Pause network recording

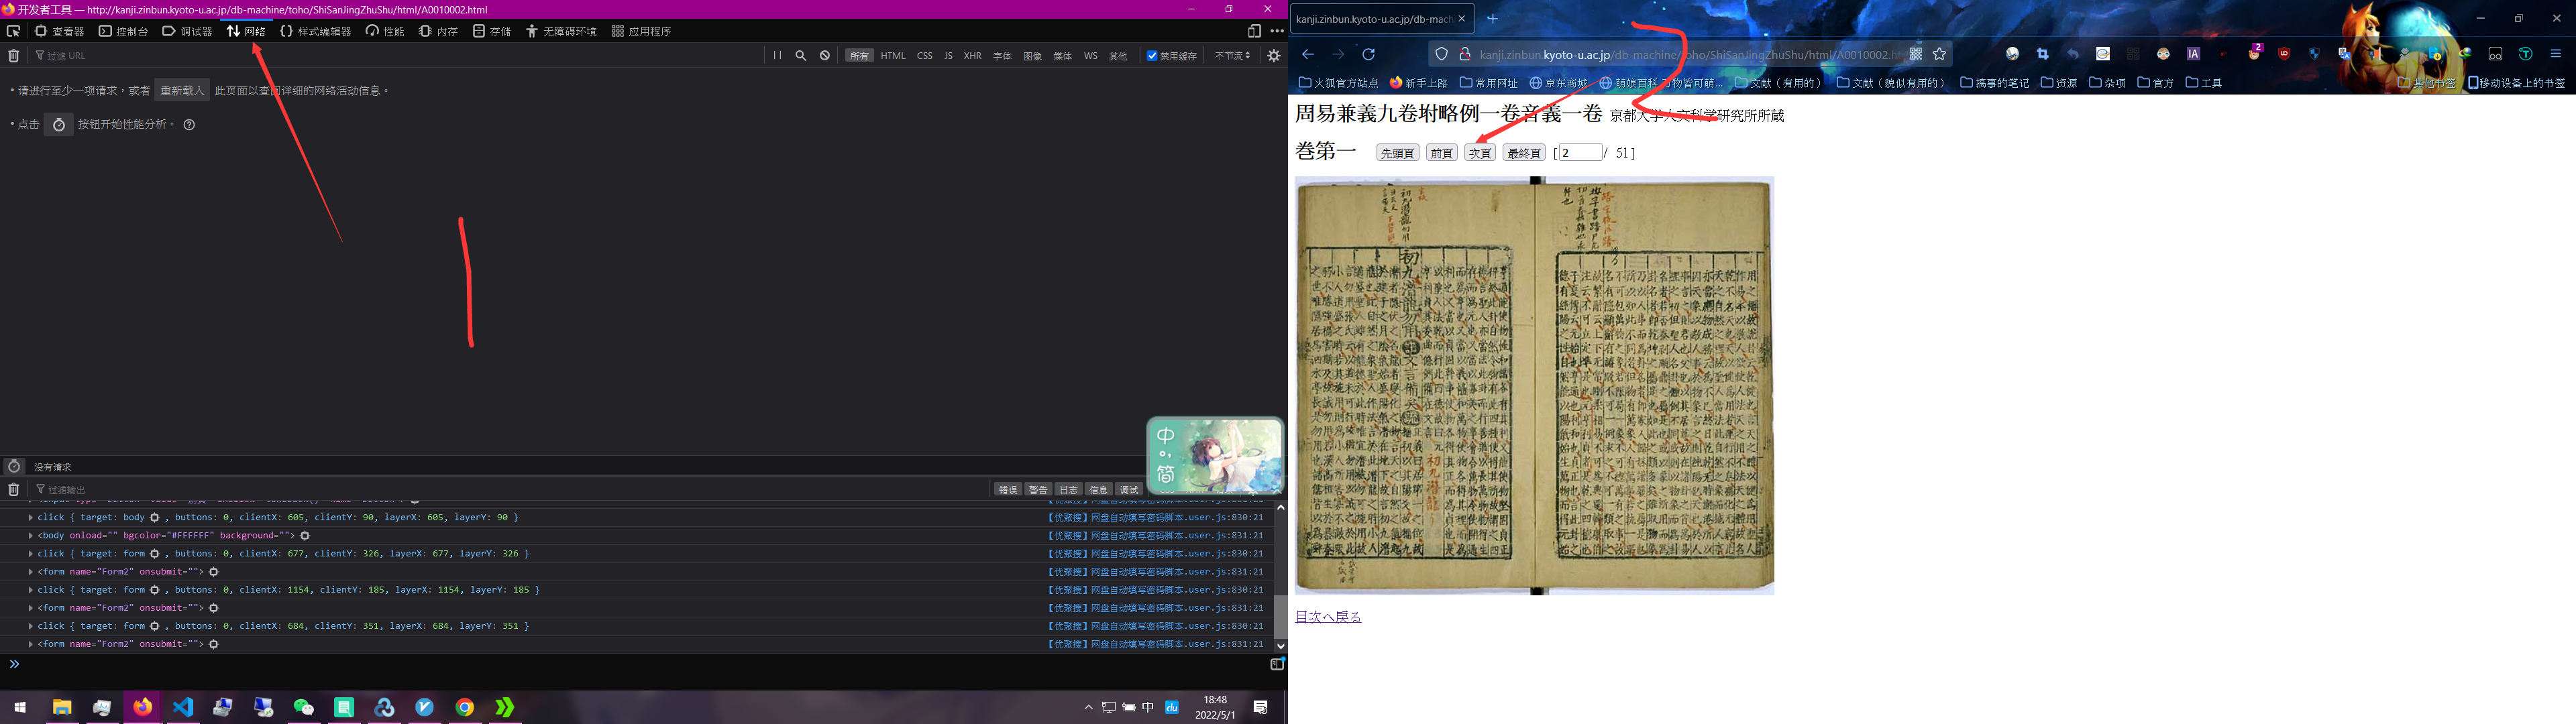[777, 56]
